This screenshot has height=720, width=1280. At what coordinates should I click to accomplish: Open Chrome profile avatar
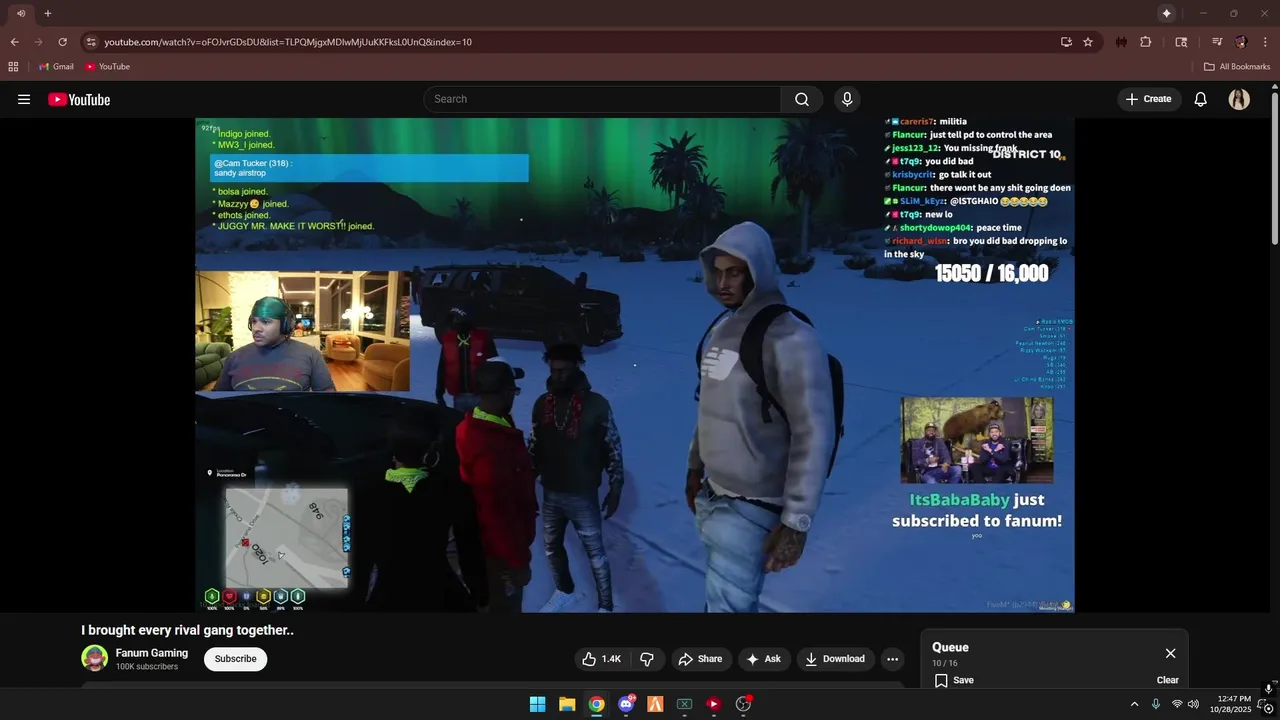pyautogui.click(x=1241, y=42)
